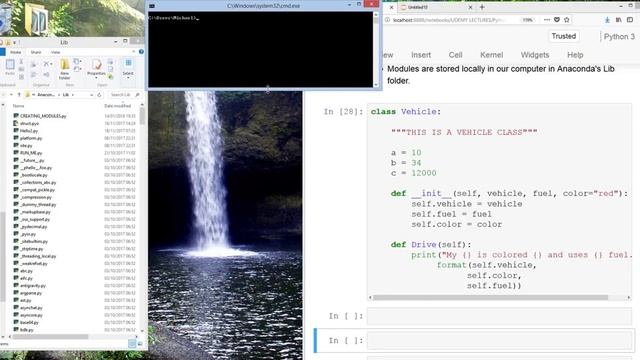This screenshot has height=360, width=640.
Task: Open the Explorer quick access toolbar dropdown
Action: tap(14, 42)
